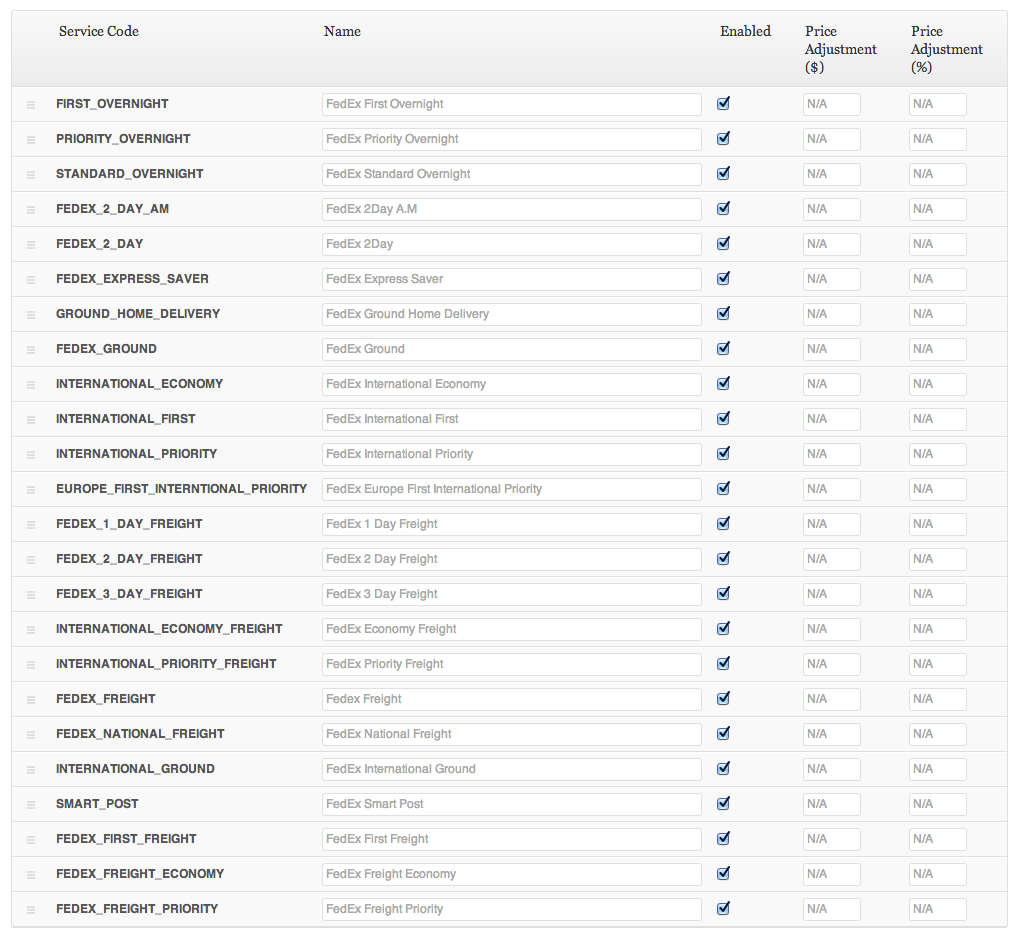
Task: Click drag handle for FEDEX_3_DAY_FREIGHT row
Action: 31,594
